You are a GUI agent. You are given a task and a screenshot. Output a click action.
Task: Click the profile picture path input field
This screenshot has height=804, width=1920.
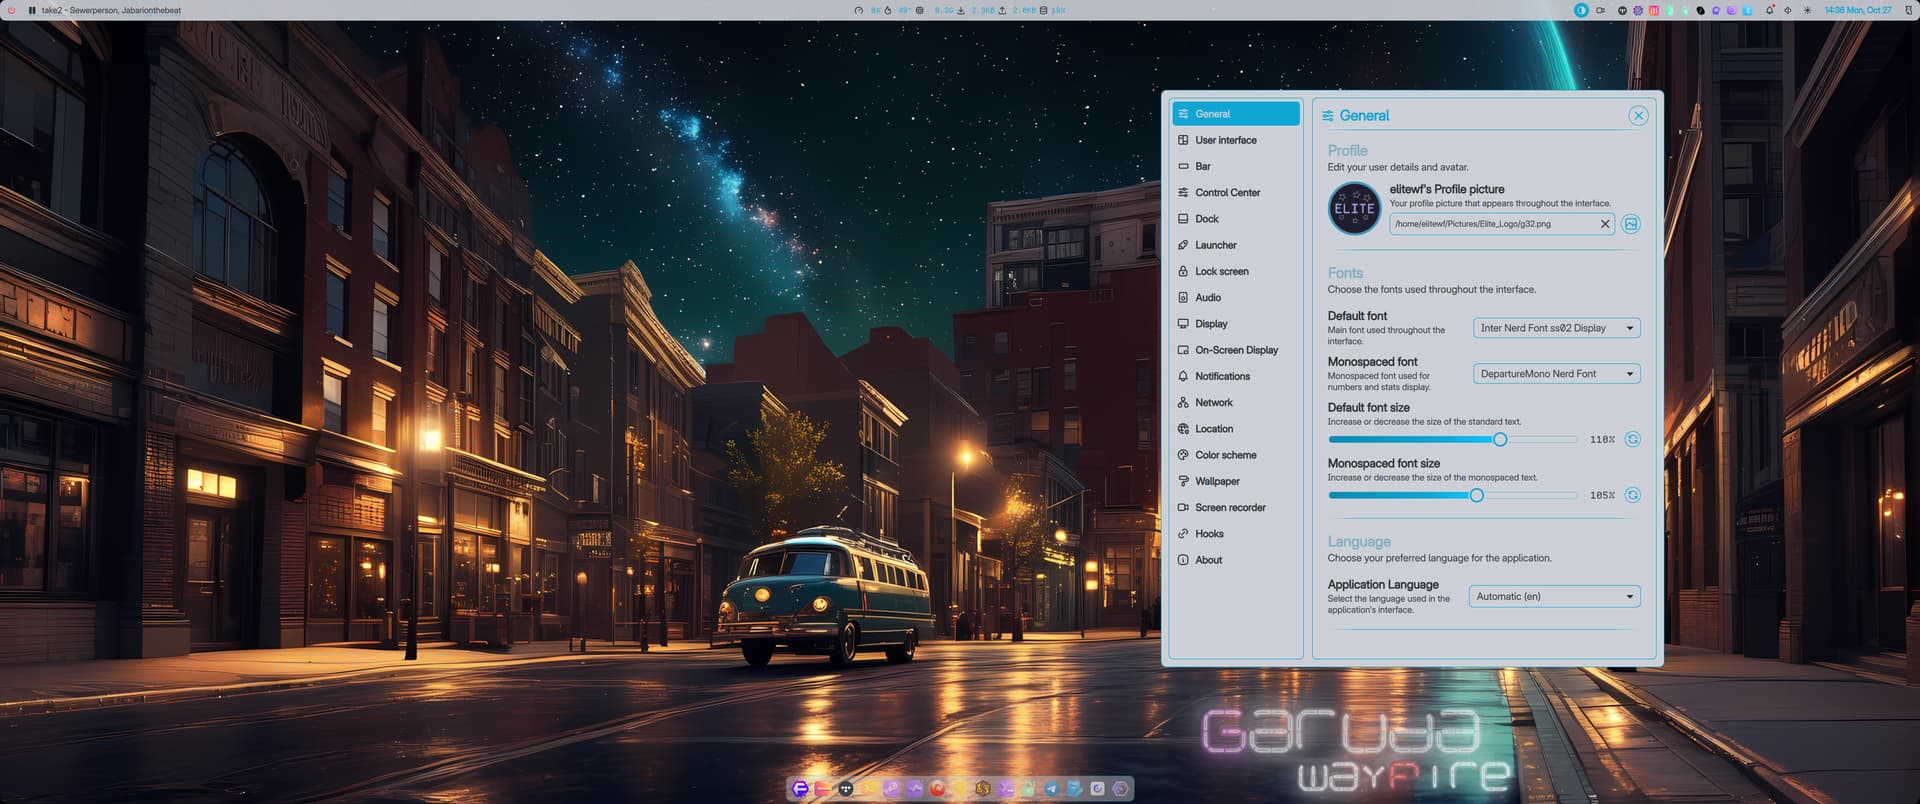[x=1492, y=224]
